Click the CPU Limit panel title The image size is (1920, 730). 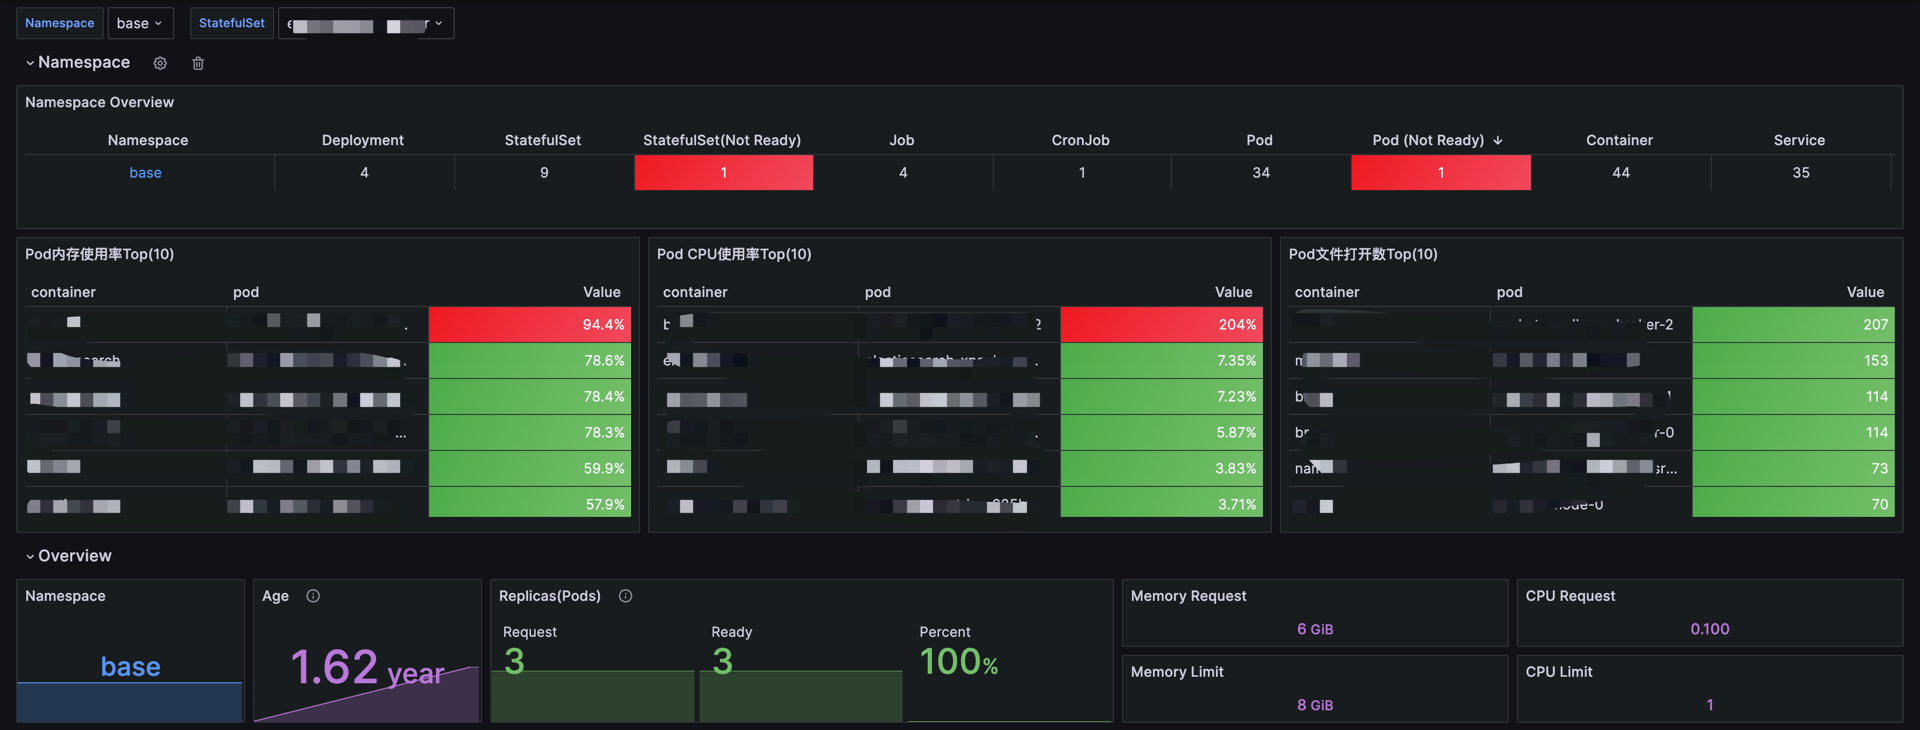point(1559,672)
